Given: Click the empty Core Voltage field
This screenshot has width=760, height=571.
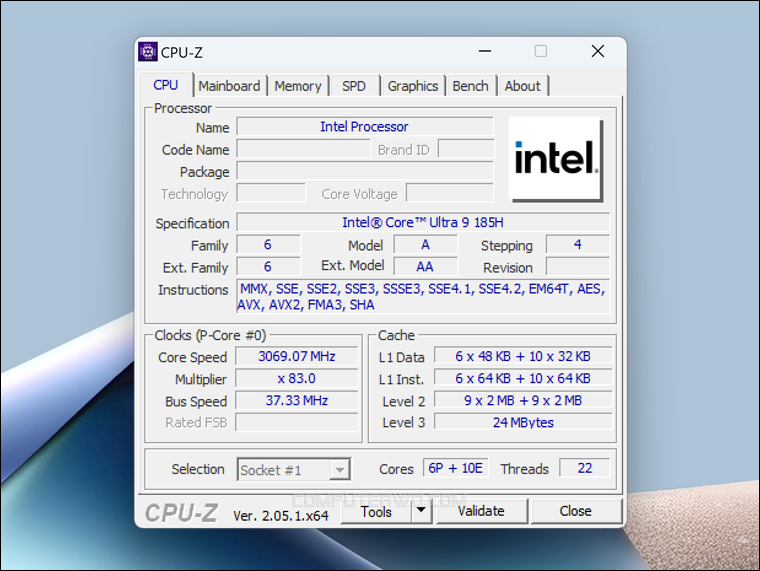Looking at the screenshot, I should click(450, 193).
